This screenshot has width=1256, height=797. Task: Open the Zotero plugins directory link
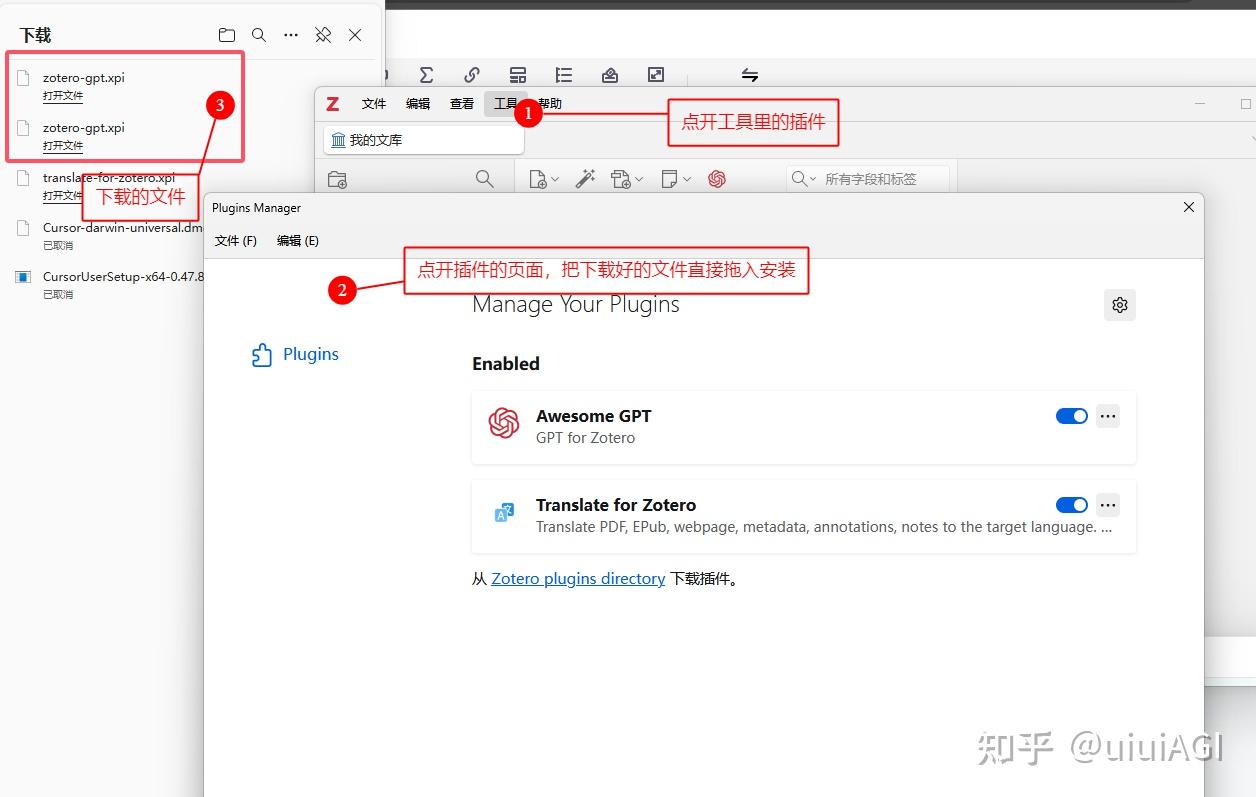[578, 578]
